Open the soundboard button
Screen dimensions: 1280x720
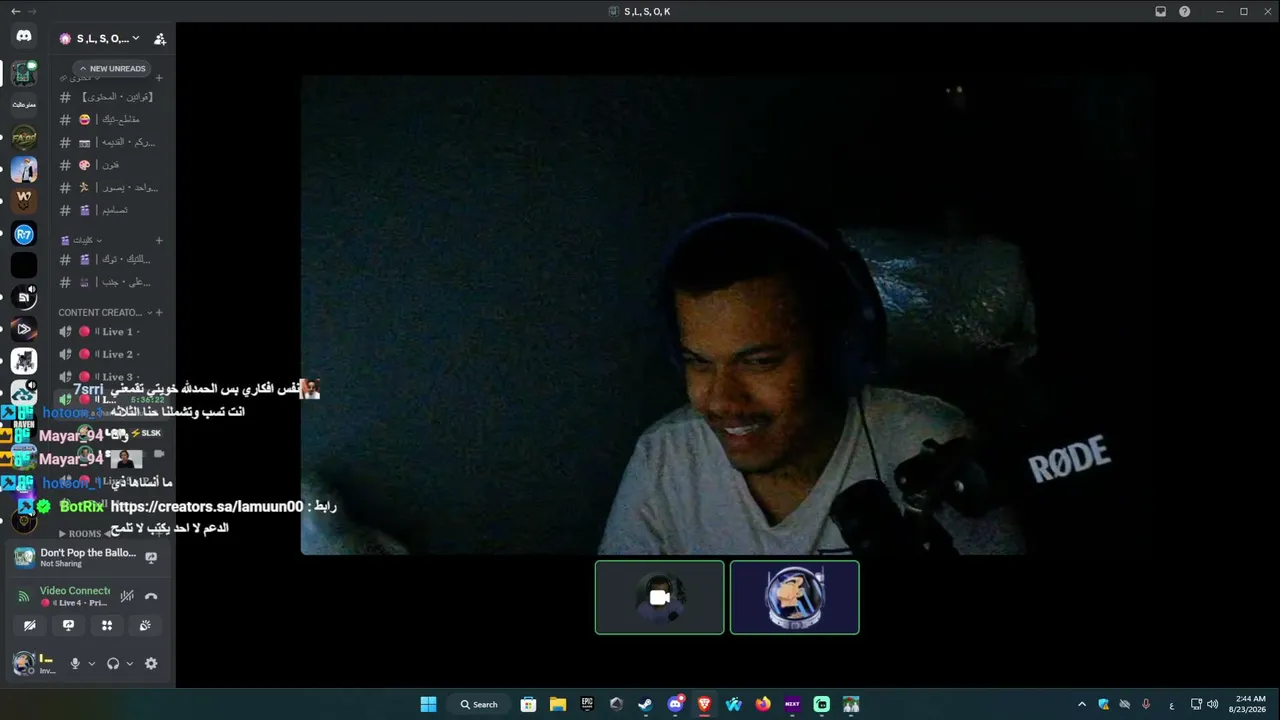click(145, 625)
